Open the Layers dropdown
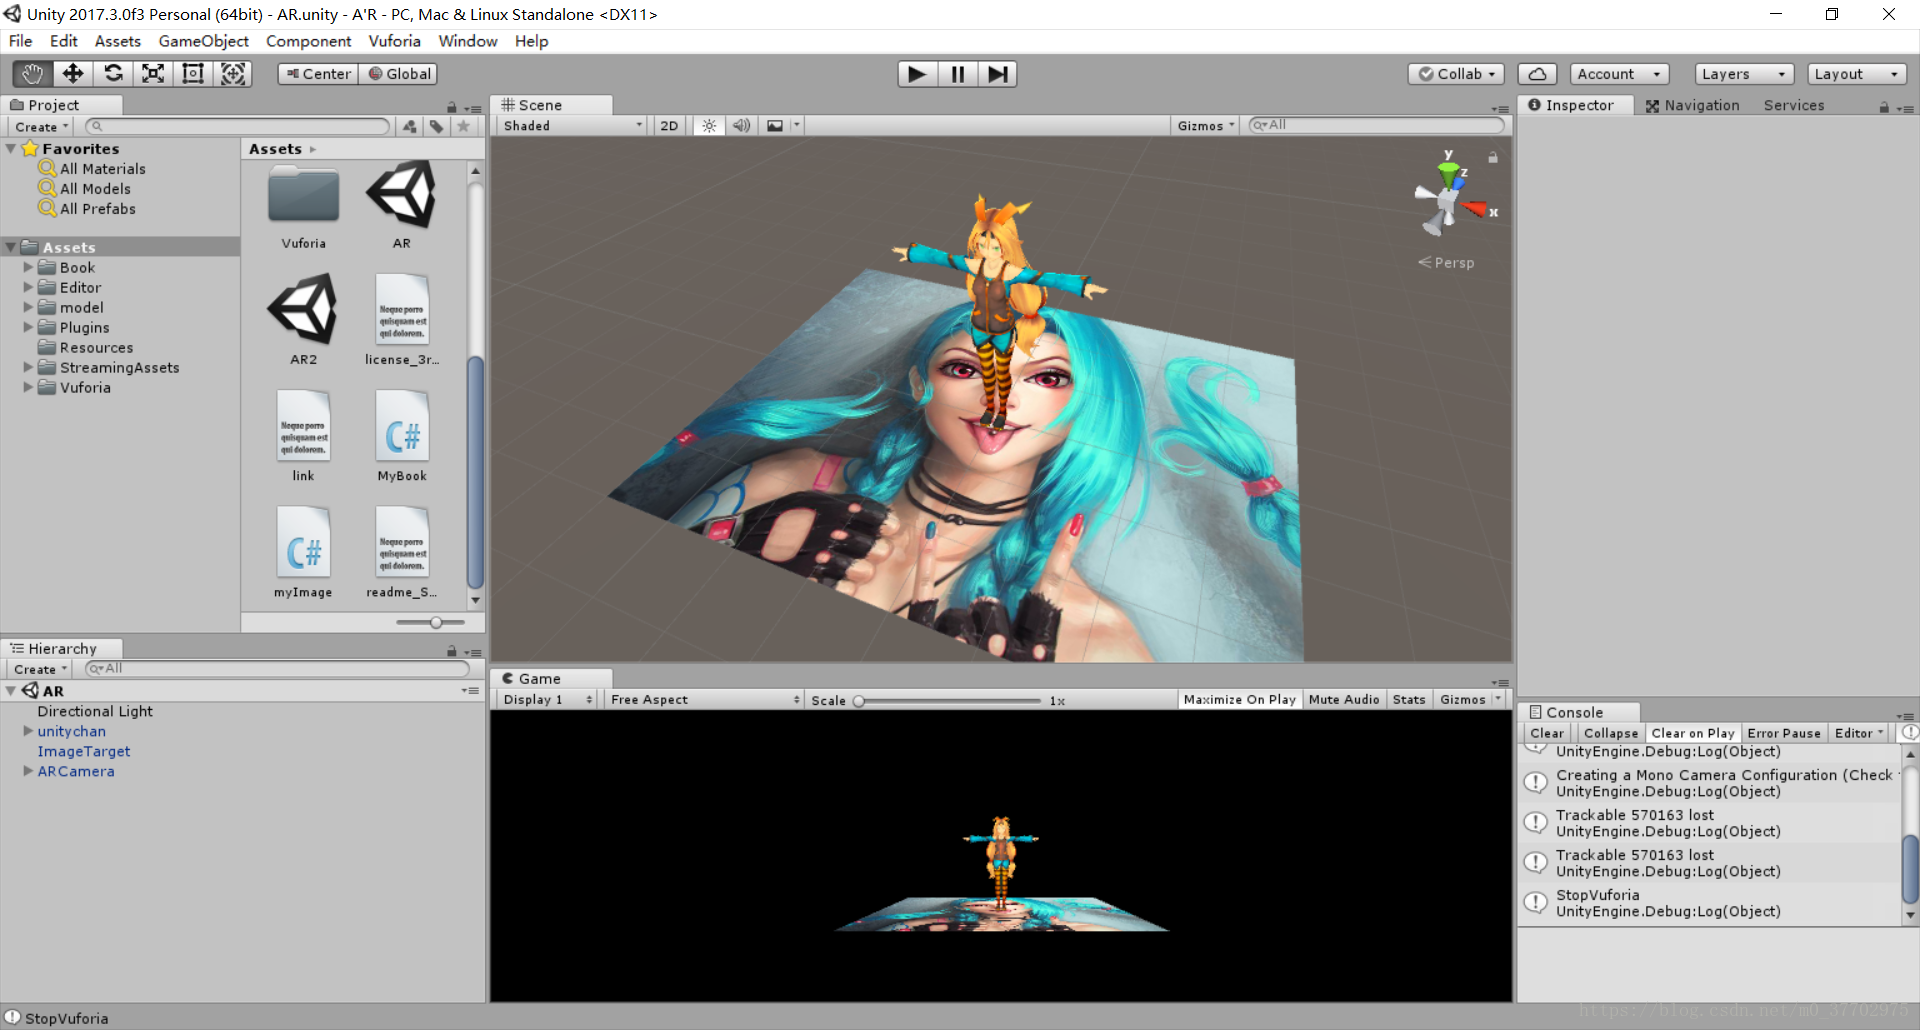The image size is (1920, 1030). pos(1744,74)
